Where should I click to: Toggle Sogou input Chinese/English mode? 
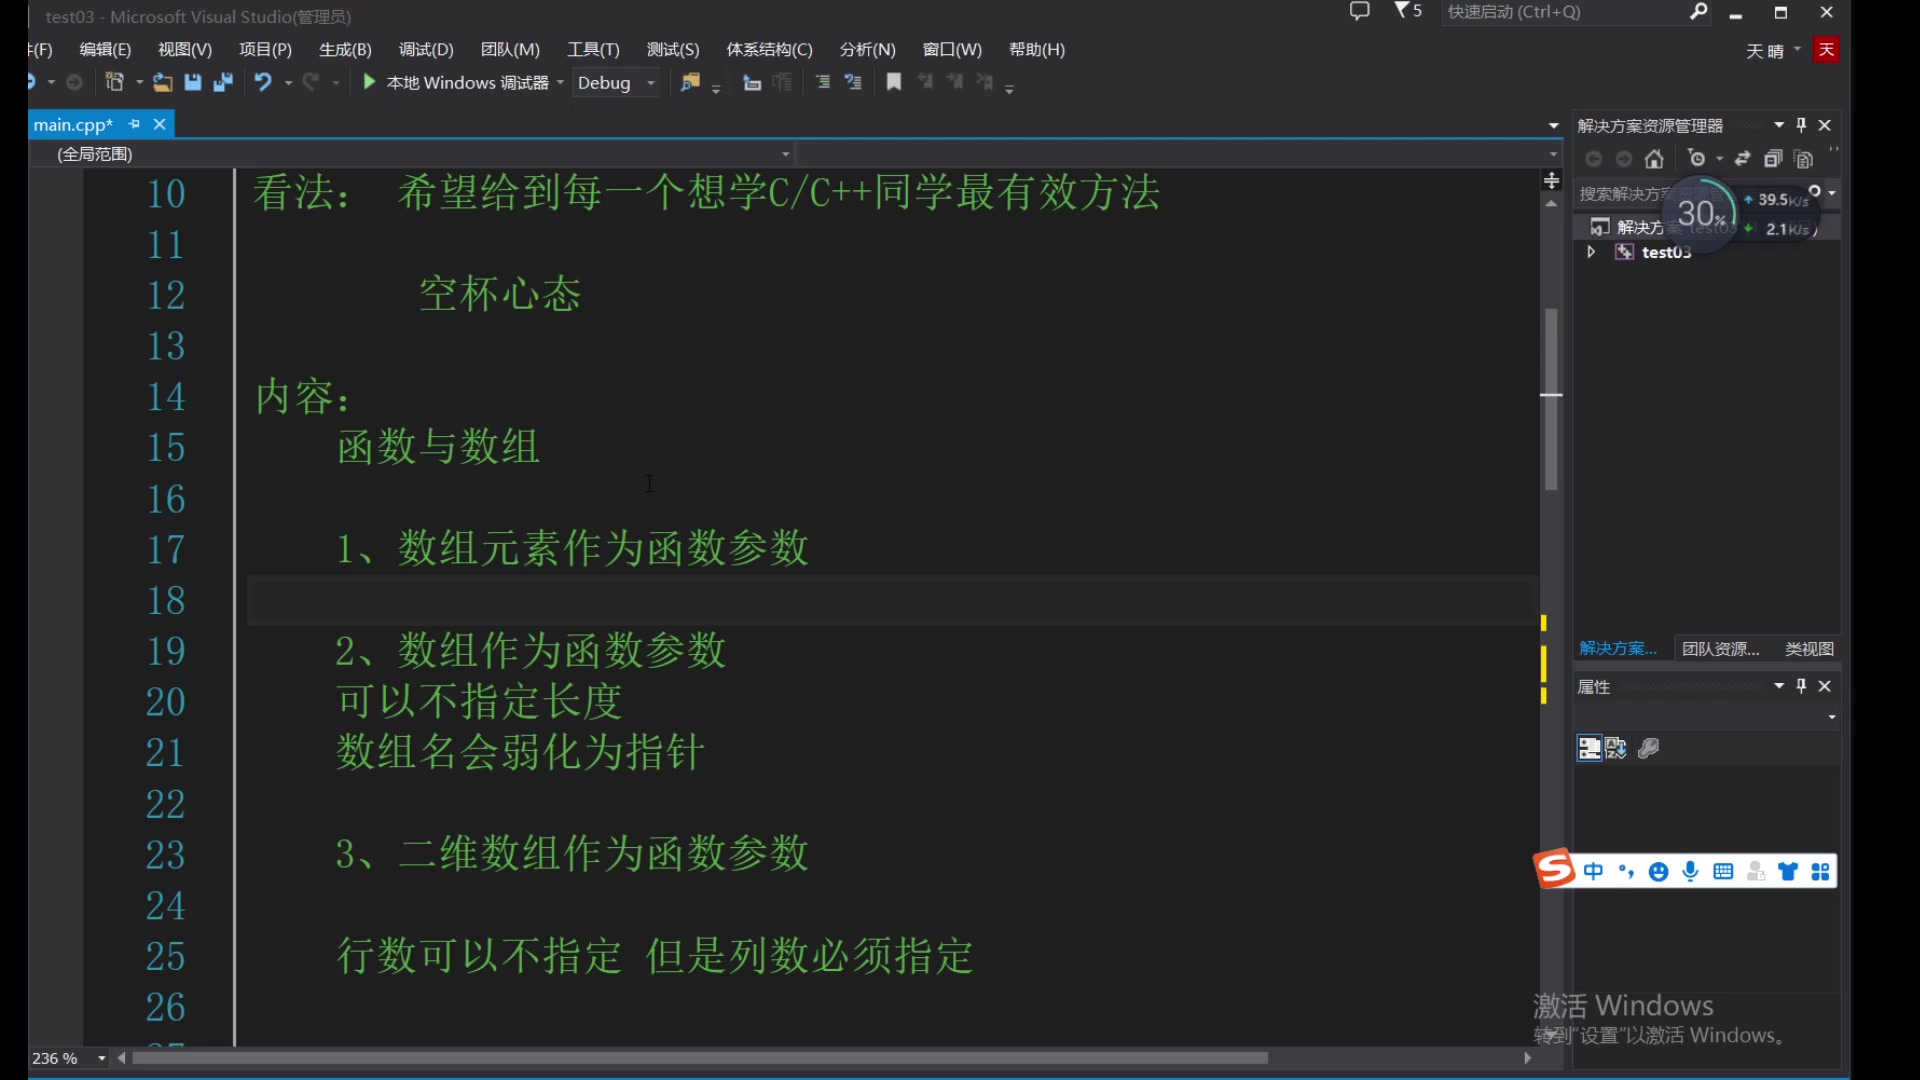click(x=1594, y=871)
